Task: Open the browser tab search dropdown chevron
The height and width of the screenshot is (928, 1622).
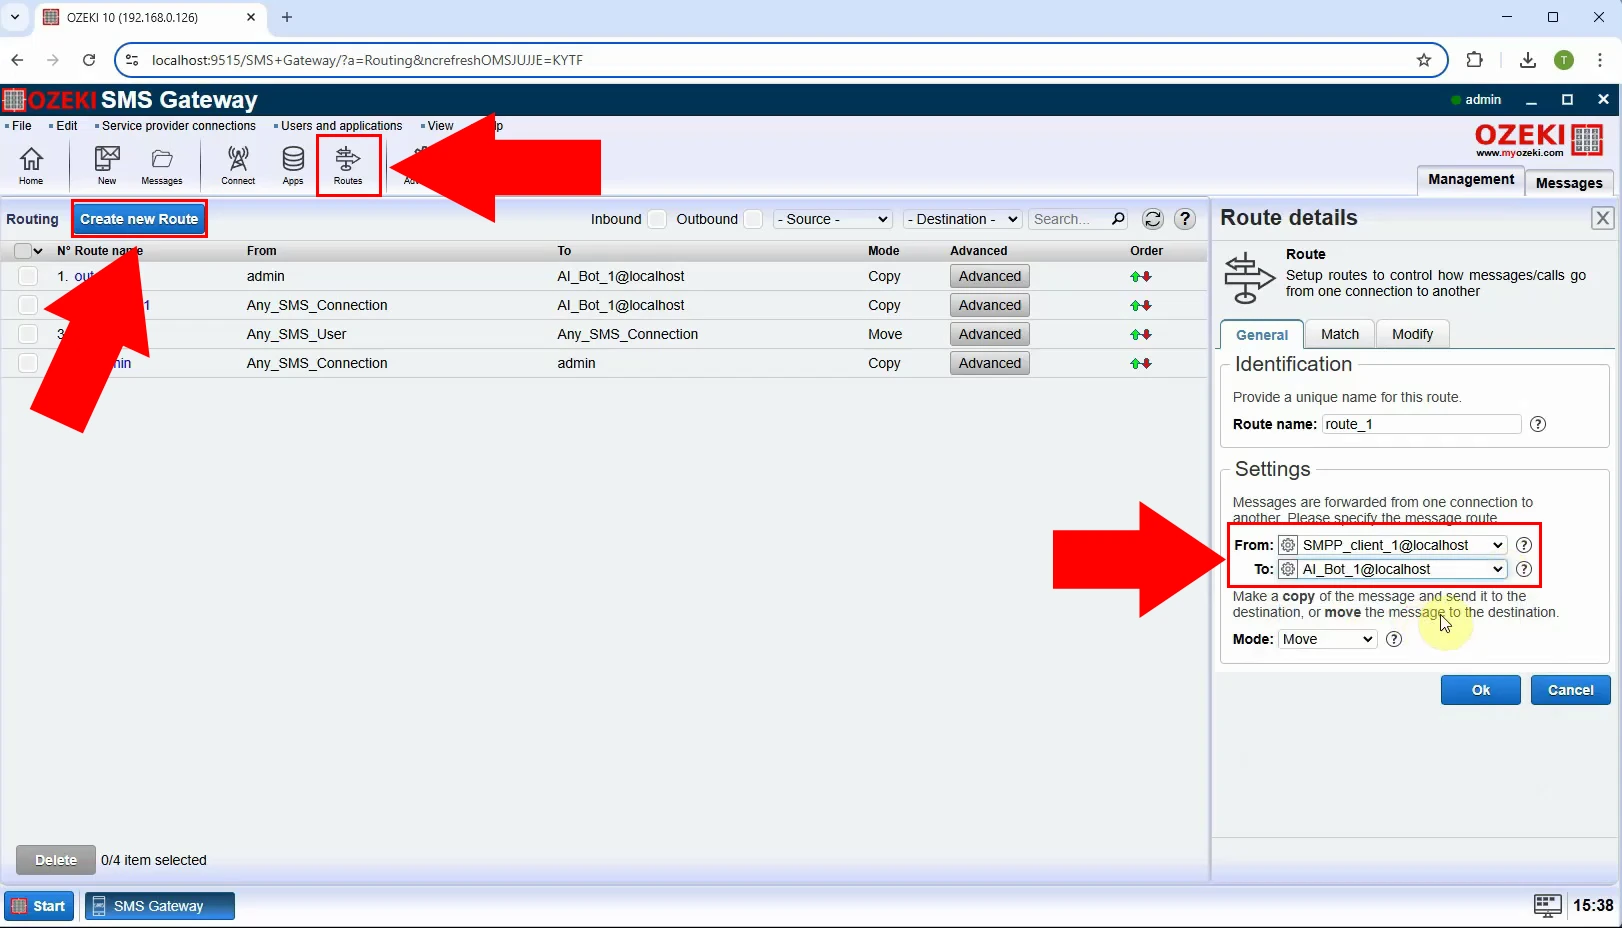Action: pyautogui.click(x=15, y=17)
